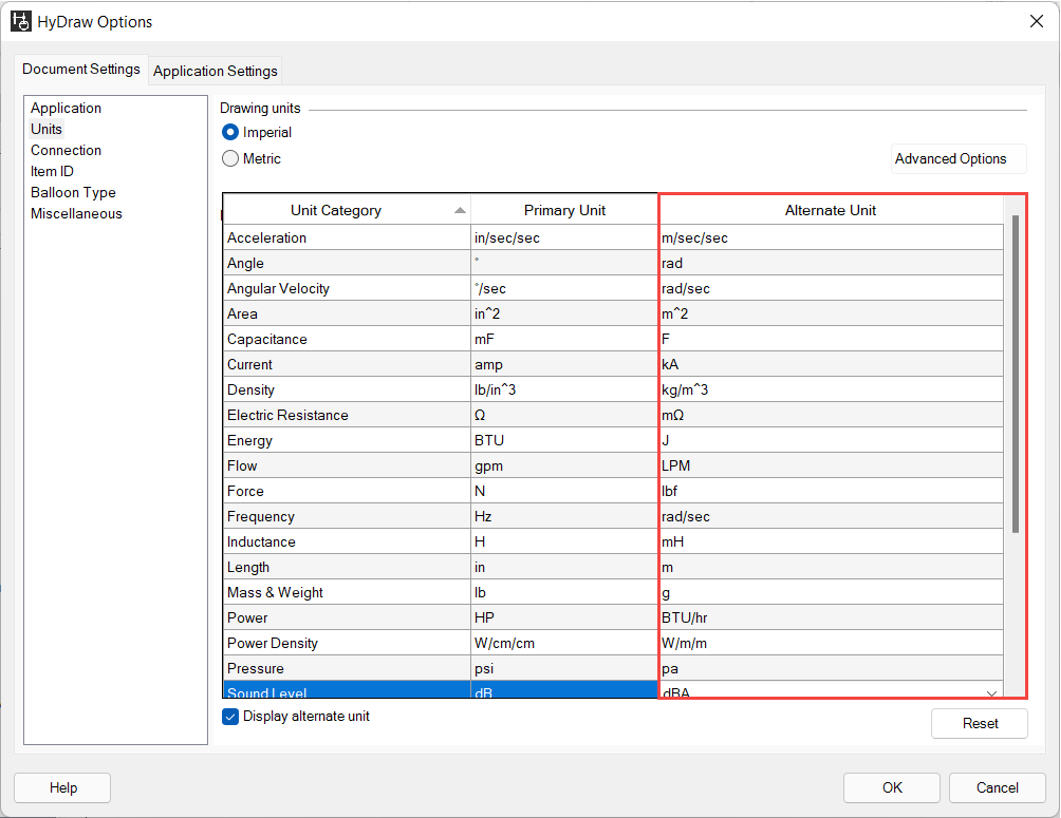The image size is (1061, 818).
Task: Open the Balloon Type category
Action: click(x=73, y=192)
